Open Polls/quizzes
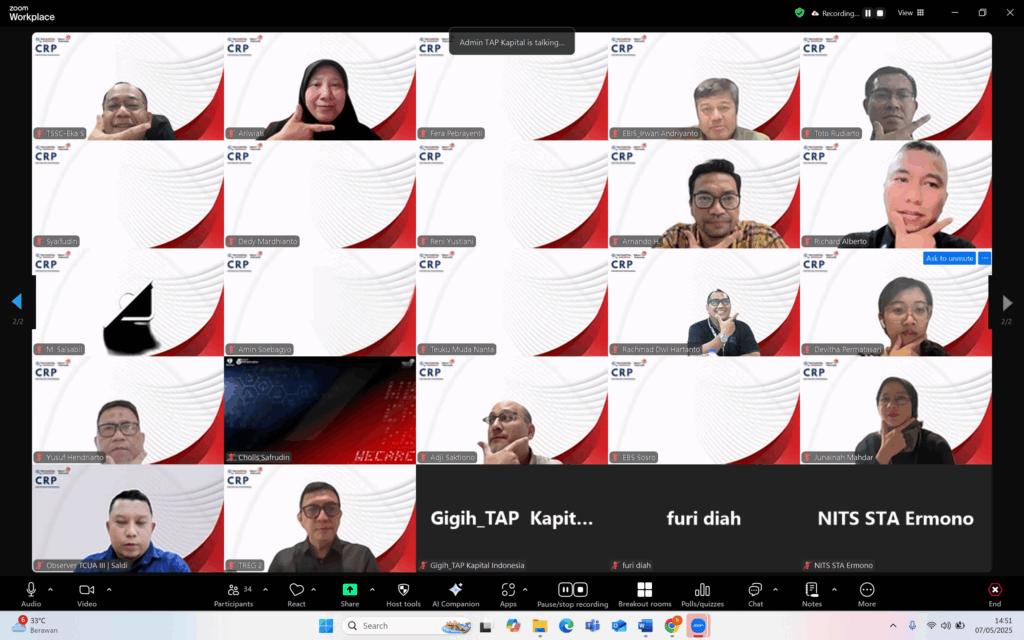 pos(703,594)
